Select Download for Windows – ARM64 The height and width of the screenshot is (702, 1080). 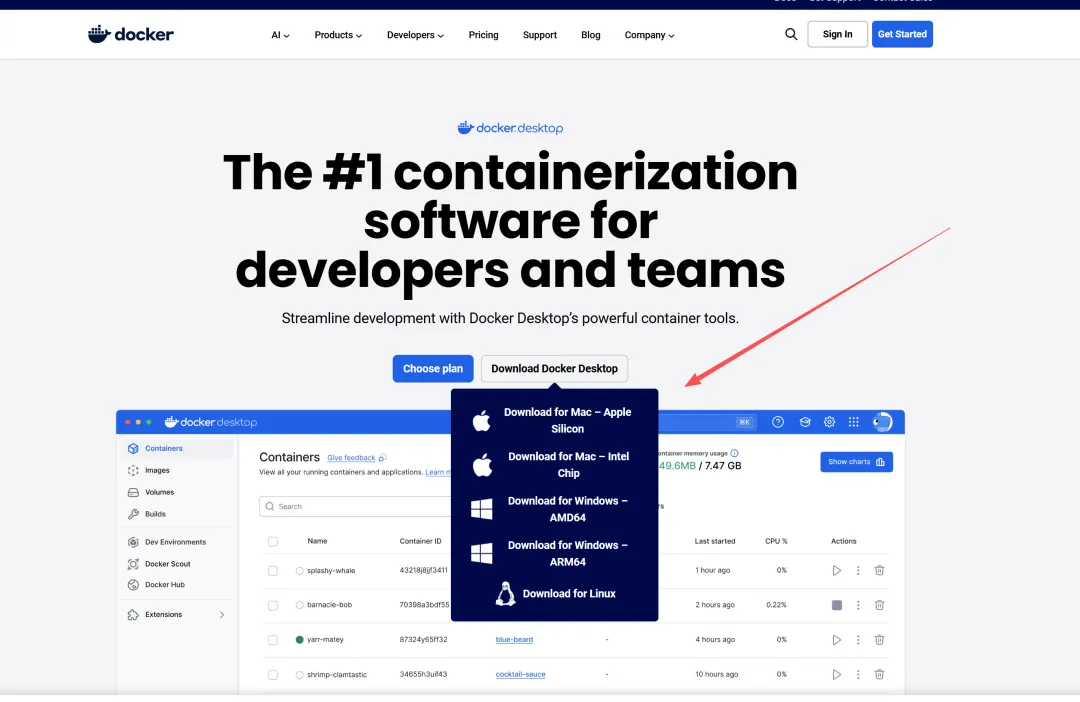coord(554,553)
